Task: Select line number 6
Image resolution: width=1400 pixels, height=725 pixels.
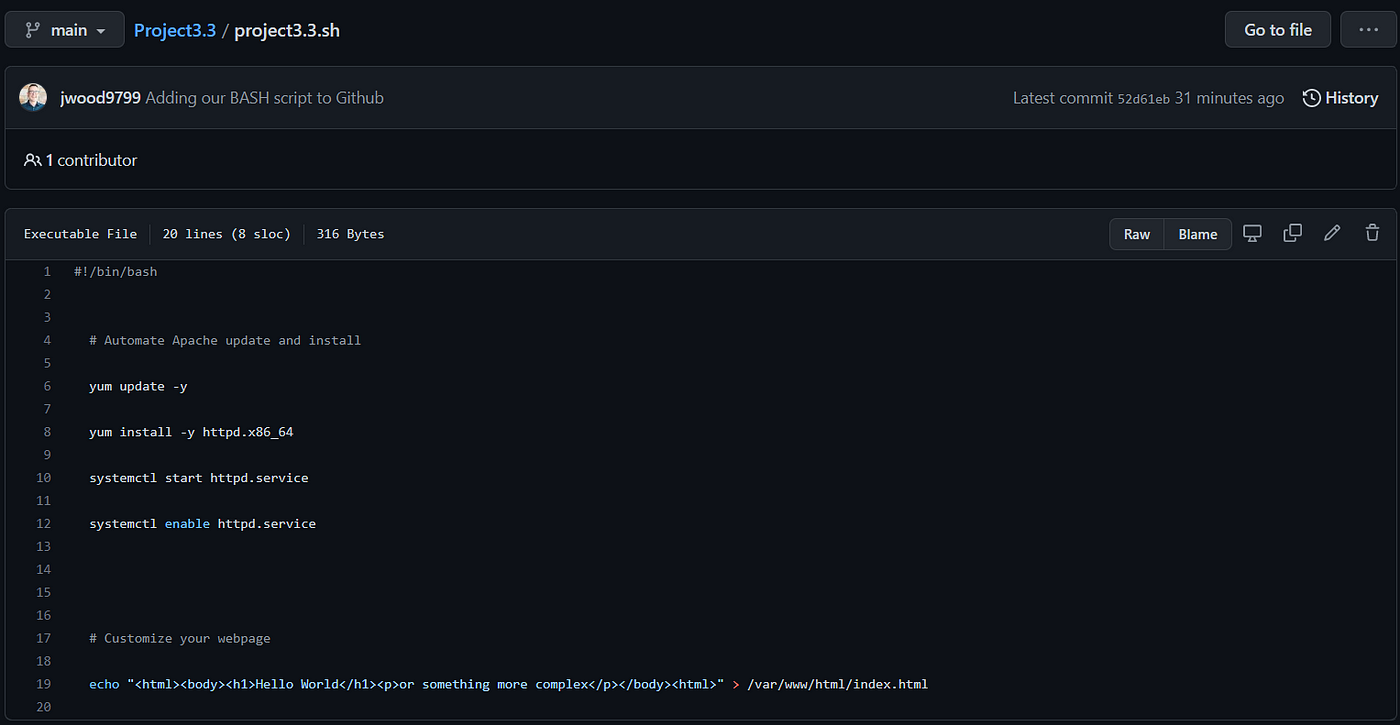Action: click(x=46, y=387)
